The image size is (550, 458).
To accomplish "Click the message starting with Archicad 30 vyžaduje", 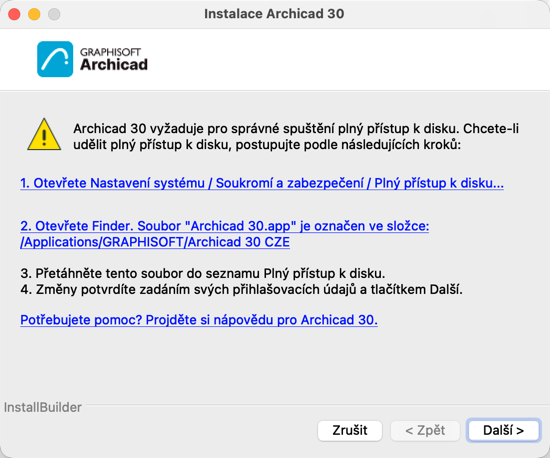I will [296, 136].
